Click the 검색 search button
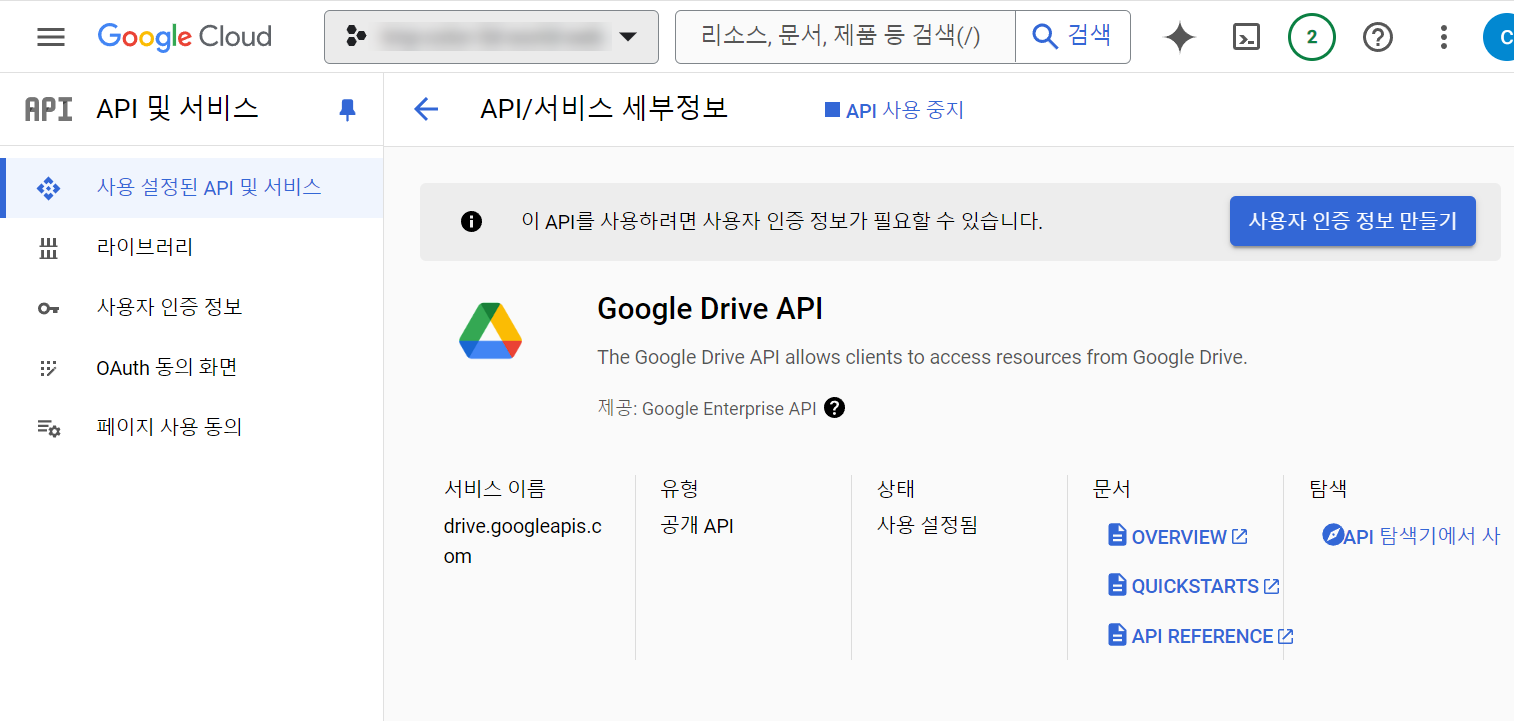1514x721 pixels. click(x=1073, y=37)
